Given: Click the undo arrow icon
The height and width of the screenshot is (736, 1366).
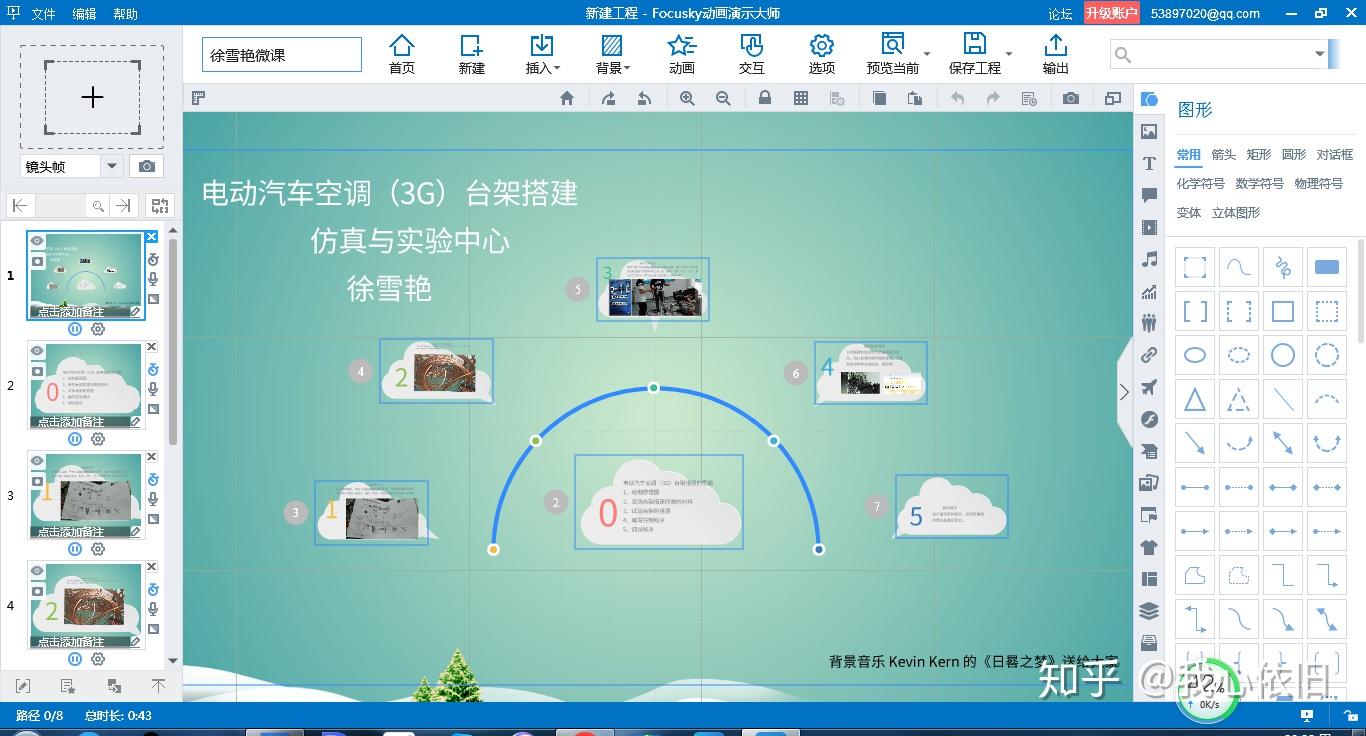Looking at the screenshot, I should (956, 98).
